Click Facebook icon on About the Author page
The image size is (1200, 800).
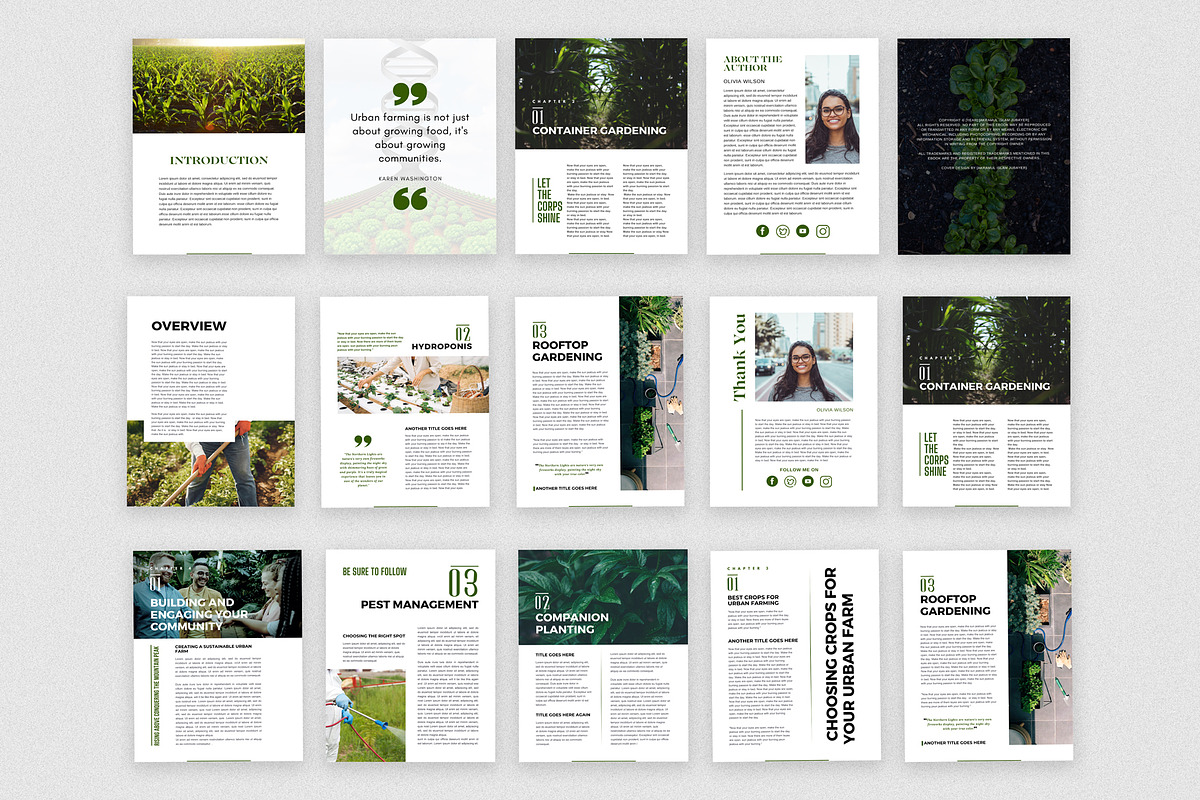click(x=762, y=231)
